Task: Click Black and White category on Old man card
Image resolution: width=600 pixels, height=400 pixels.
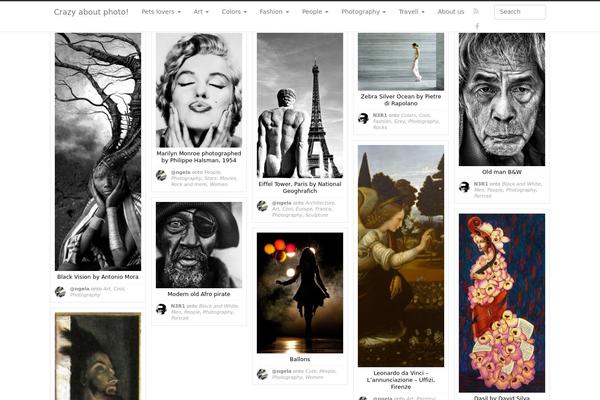Action: point(520,184)
